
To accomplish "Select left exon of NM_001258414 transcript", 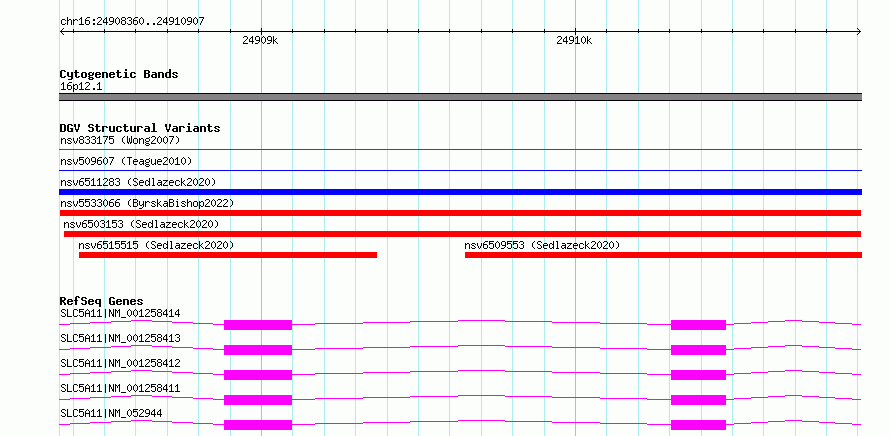I will point(258,325).
